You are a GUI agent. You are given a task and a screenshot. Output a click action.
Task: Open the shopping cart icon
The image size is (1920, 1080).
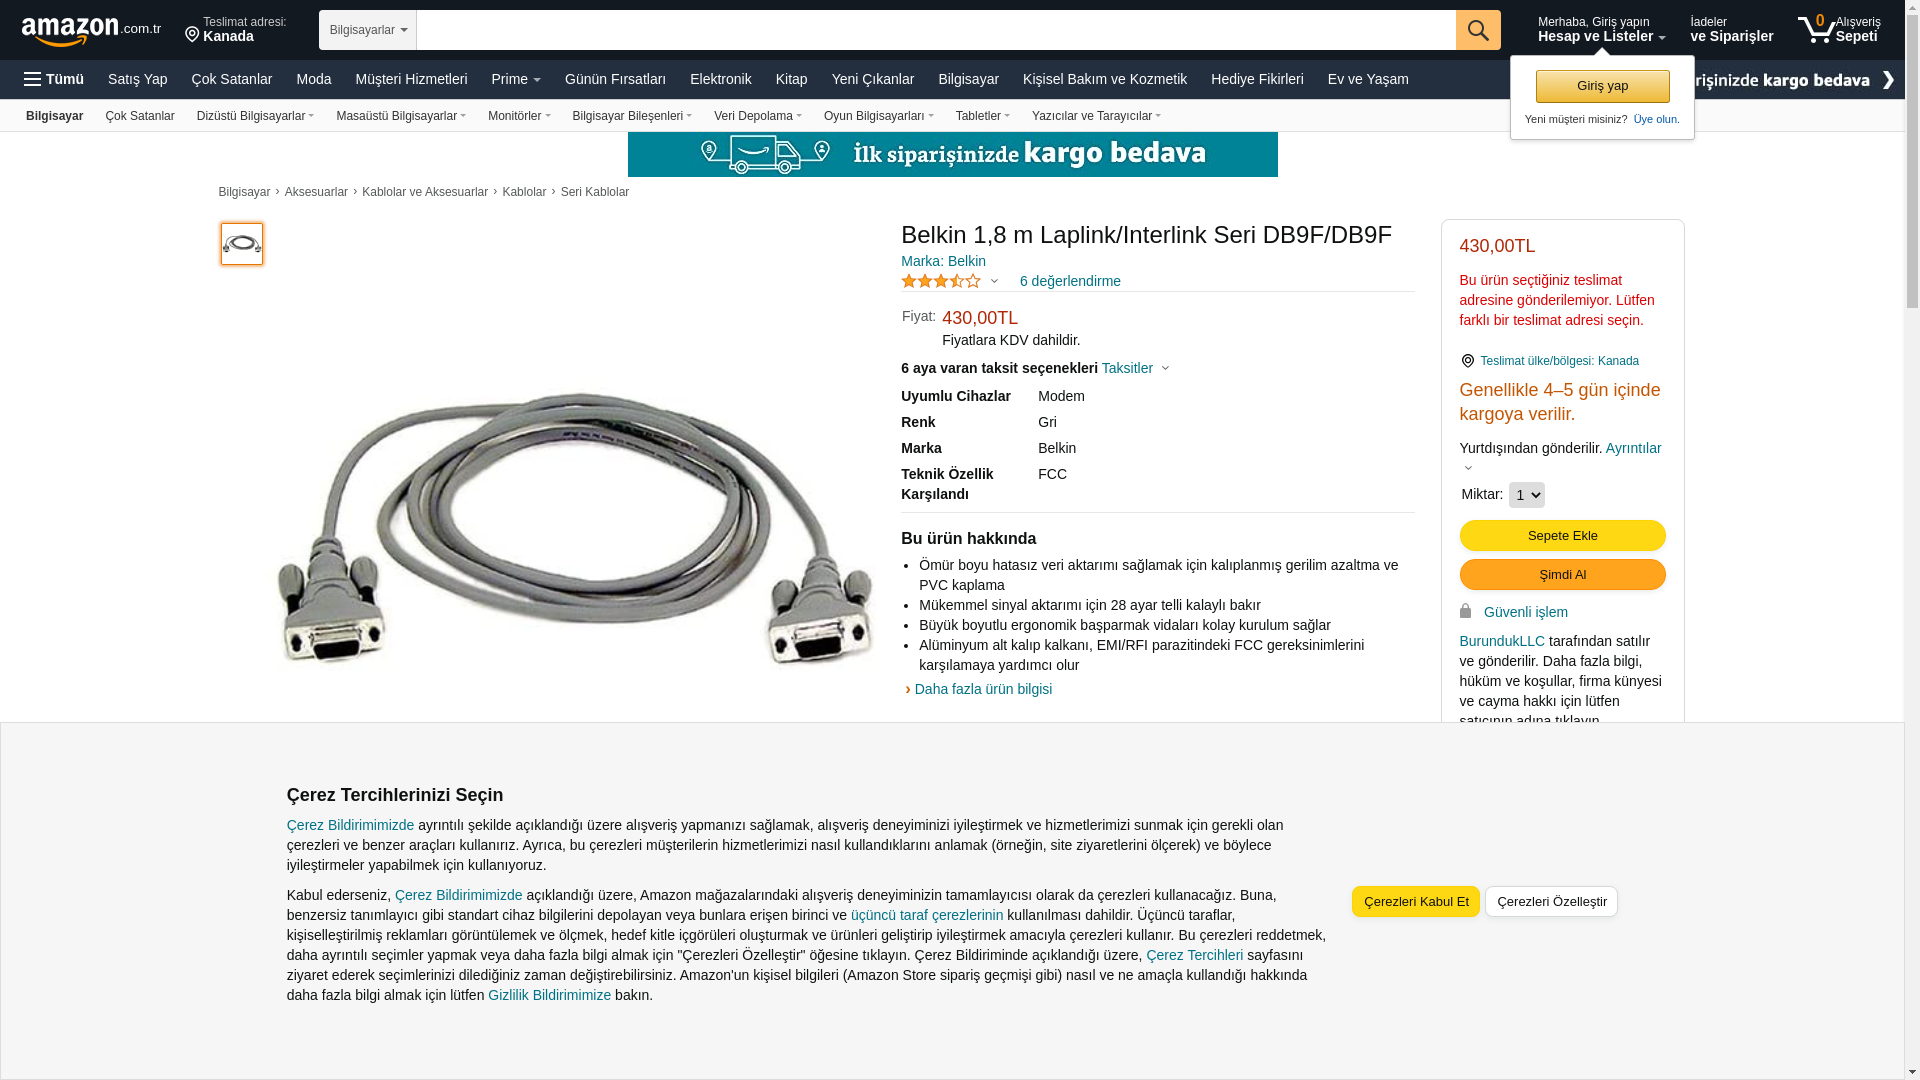(x=1816, y=29)
